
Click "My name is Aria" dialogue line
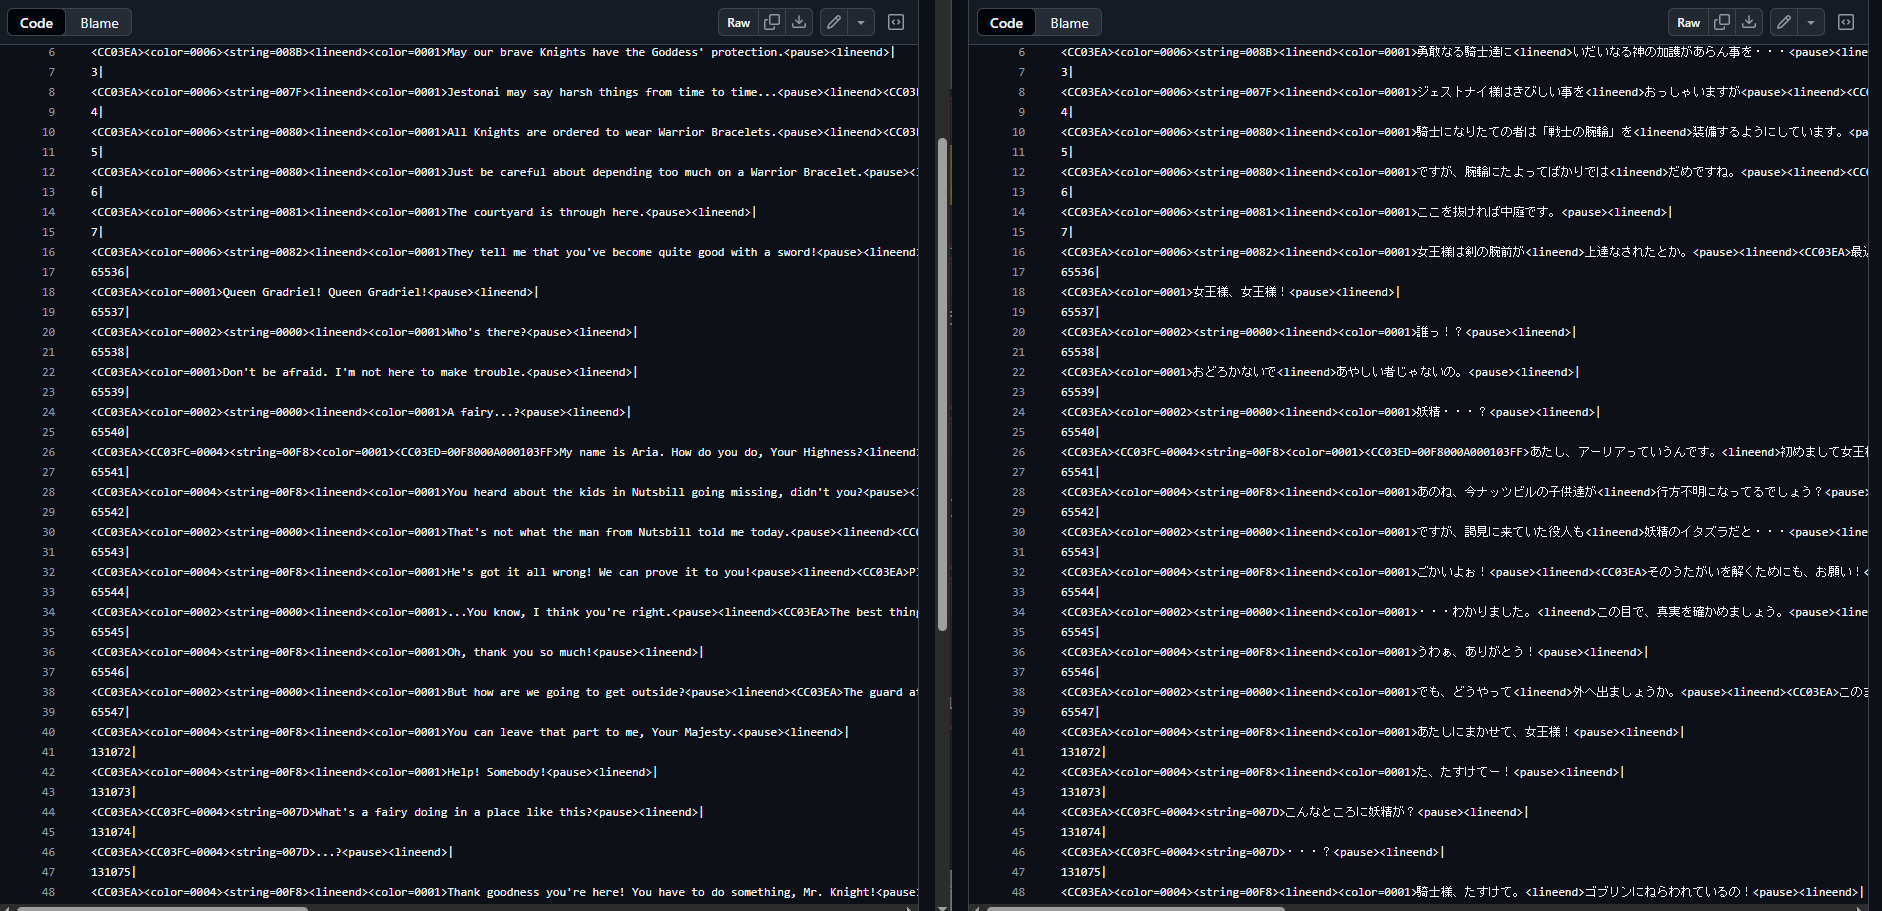pyautogui.click(x=504, y=452)
